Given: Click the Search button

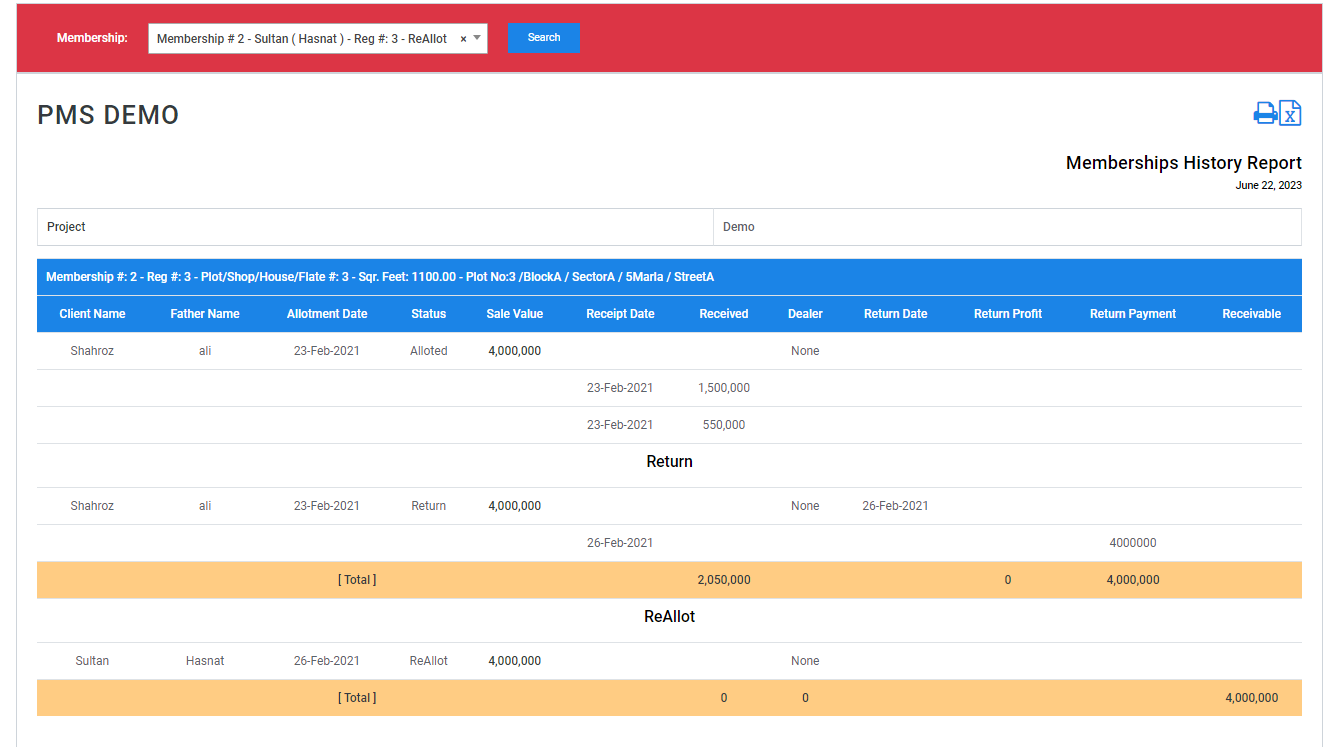Looking at the screenshot, I should pos(543,38).
